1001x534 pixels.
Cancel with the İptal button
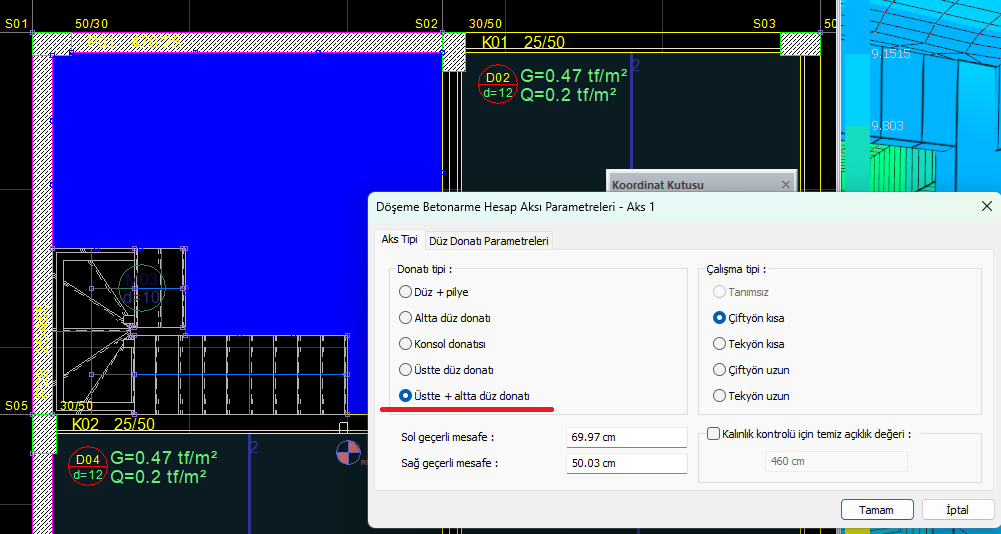958,510
